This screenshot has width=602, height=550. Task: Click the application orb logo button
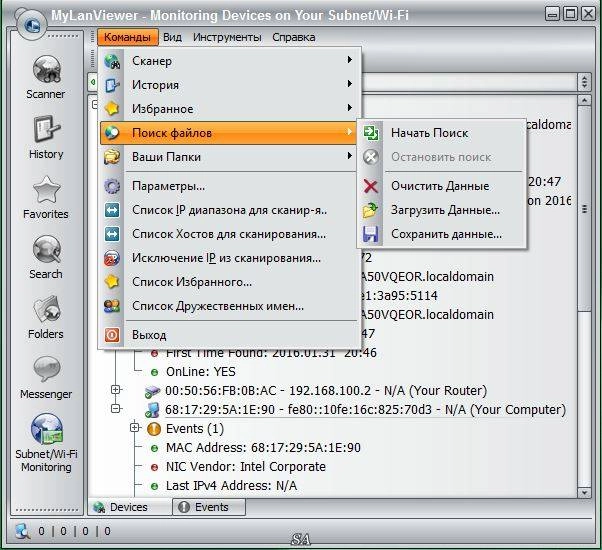[31, 25]
